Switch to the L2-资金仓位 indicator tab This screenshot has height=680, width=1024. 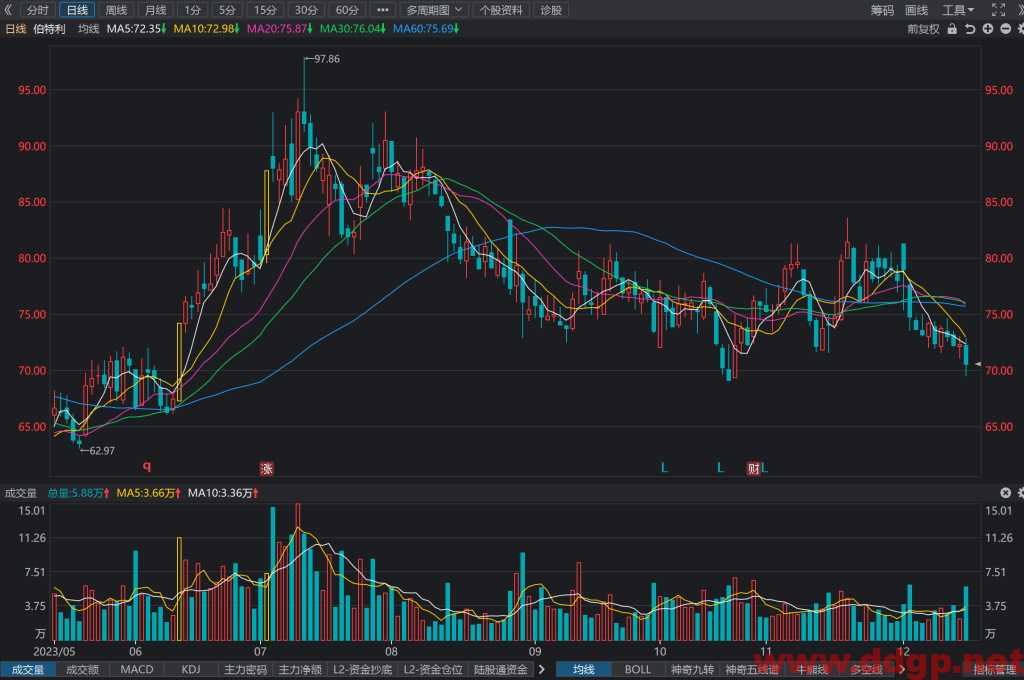(x=433, y=670)
